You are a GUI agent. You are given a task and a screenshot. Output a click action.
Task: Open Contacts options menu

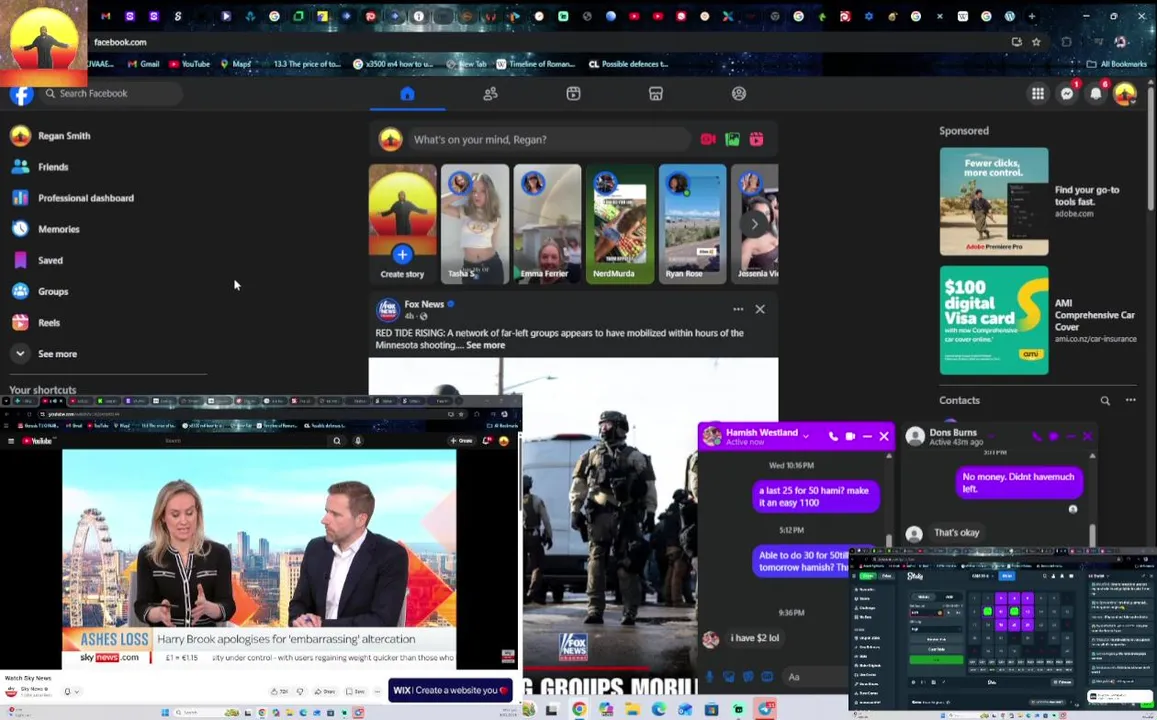pyautogui.click(x=1130, y=400)
